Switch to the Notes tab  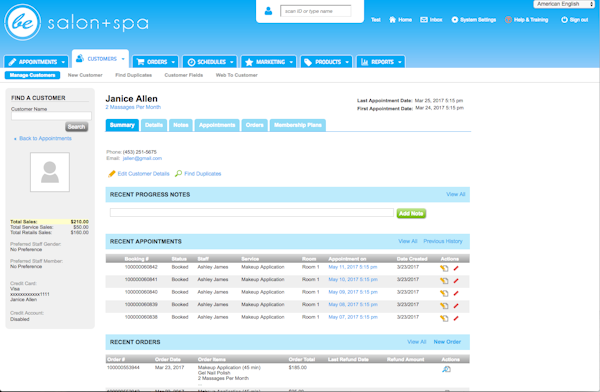[x=181, y=125]
